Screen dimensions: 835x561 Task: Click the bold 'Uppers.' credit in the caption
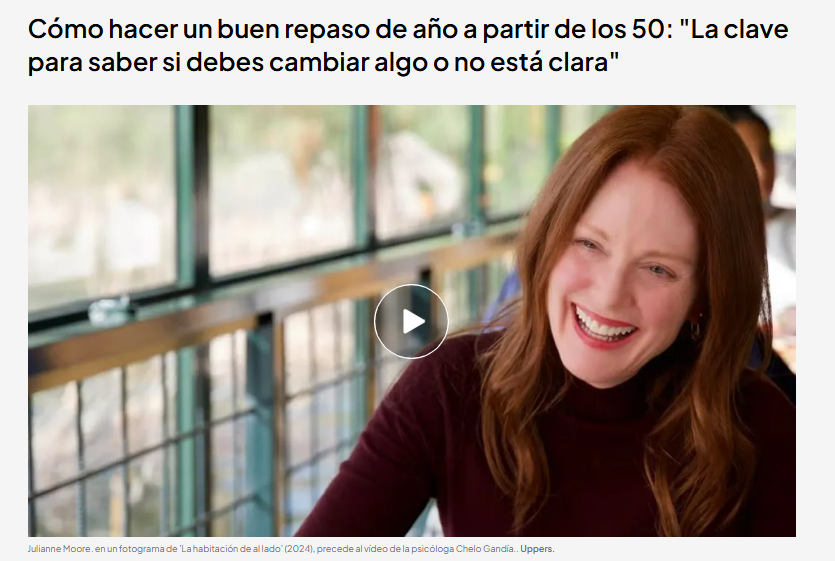[537, 549]
